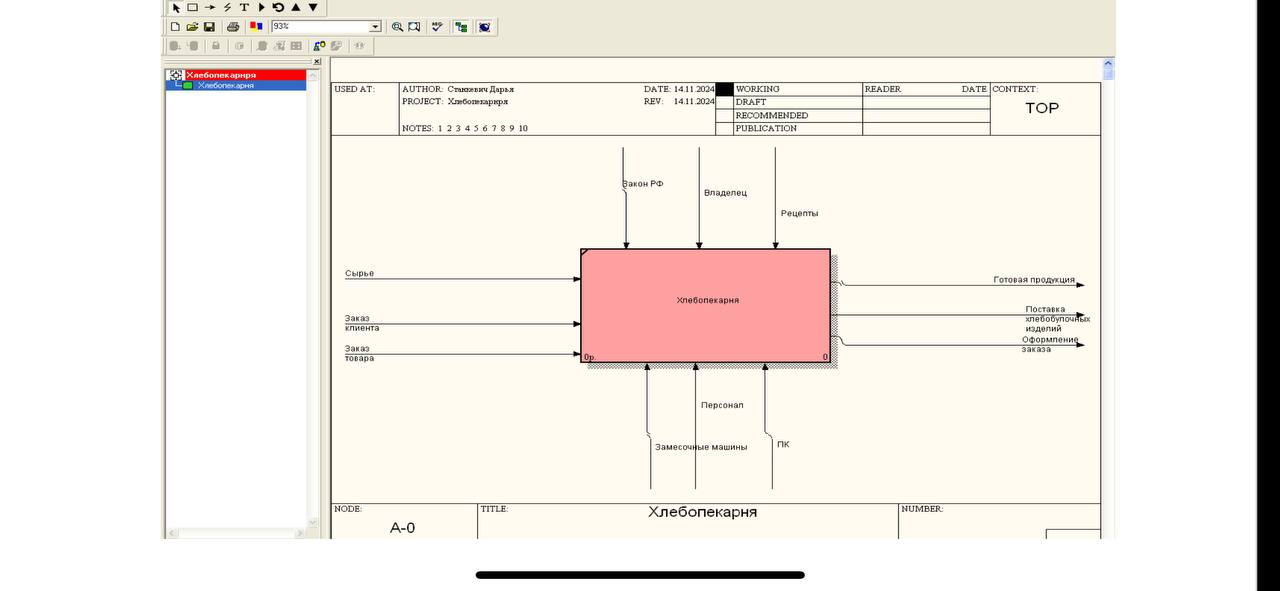Click the Хлебопекарня diagram title at bottom
Image resolution: width=1280 pixels, height=591 pixels.
tap(702, 512)
